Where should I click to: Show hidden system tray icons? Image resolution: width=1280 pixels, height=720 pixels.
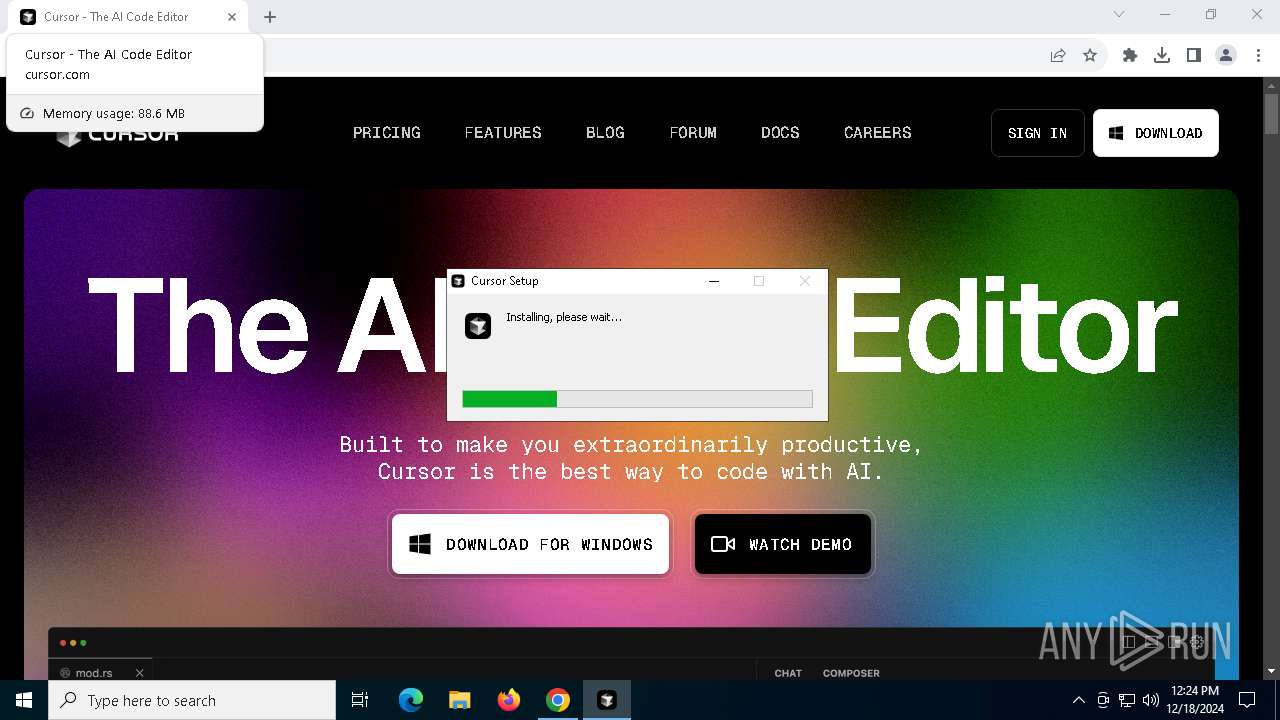[x=1078, y=700]
